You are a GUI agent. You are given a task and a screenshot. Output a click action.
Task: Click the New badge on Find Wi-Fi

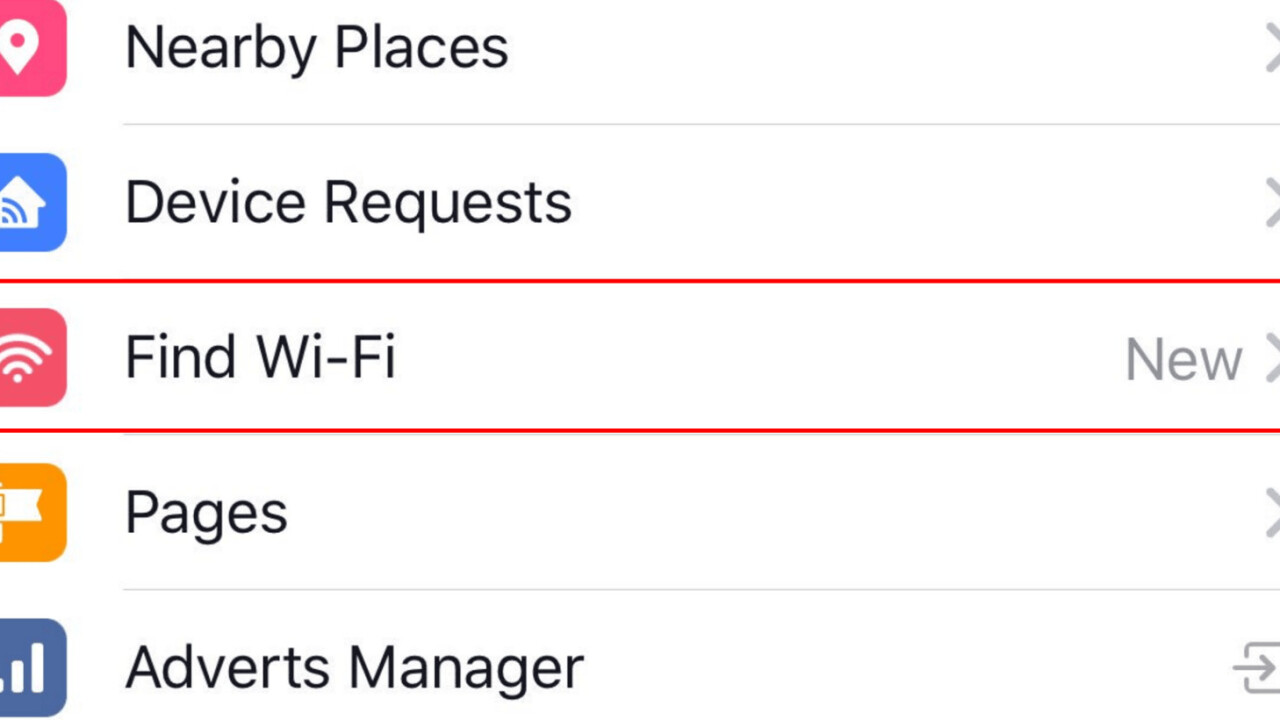click(x=1183, y=359)
